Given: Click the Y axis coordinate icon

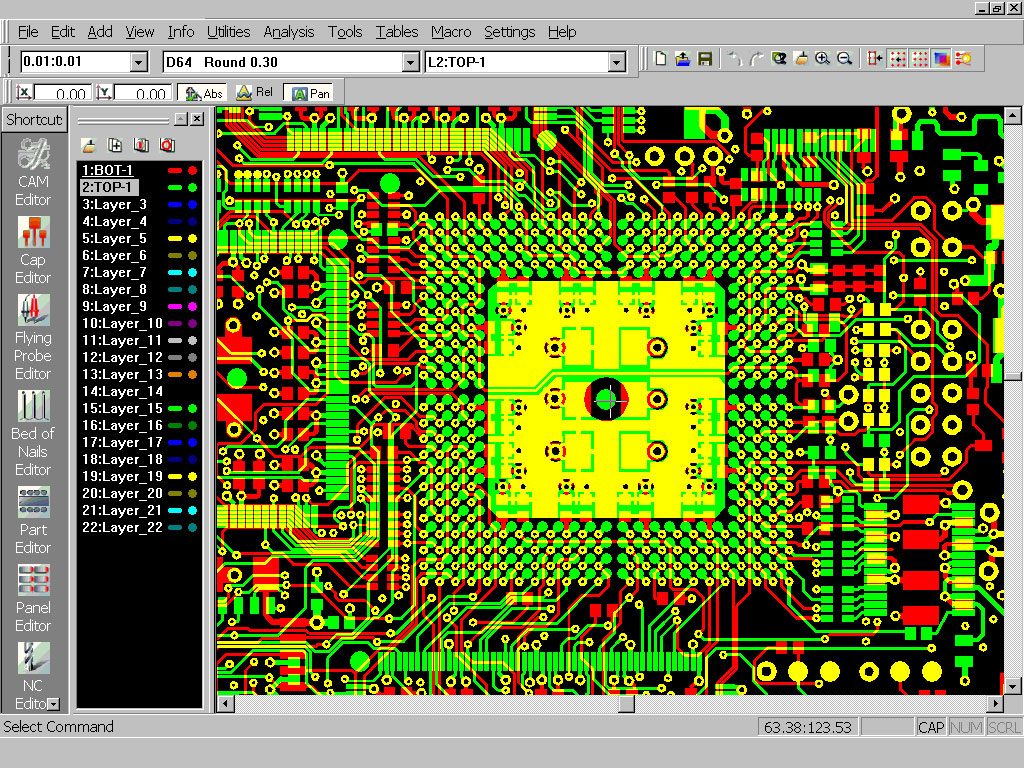Looking at the screenshot, I should [104, 93].
